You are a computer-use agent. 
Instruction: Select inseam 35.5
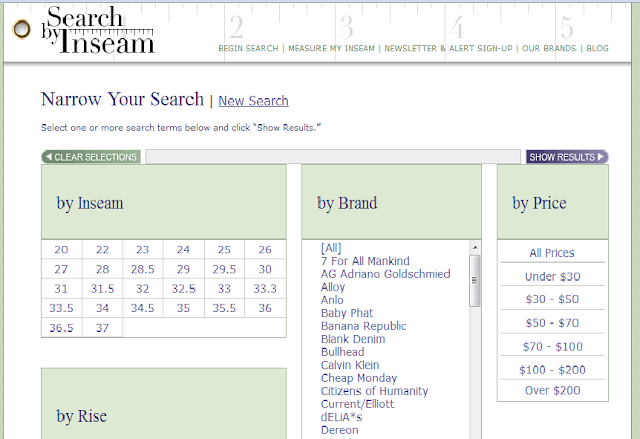click(224, 308)
